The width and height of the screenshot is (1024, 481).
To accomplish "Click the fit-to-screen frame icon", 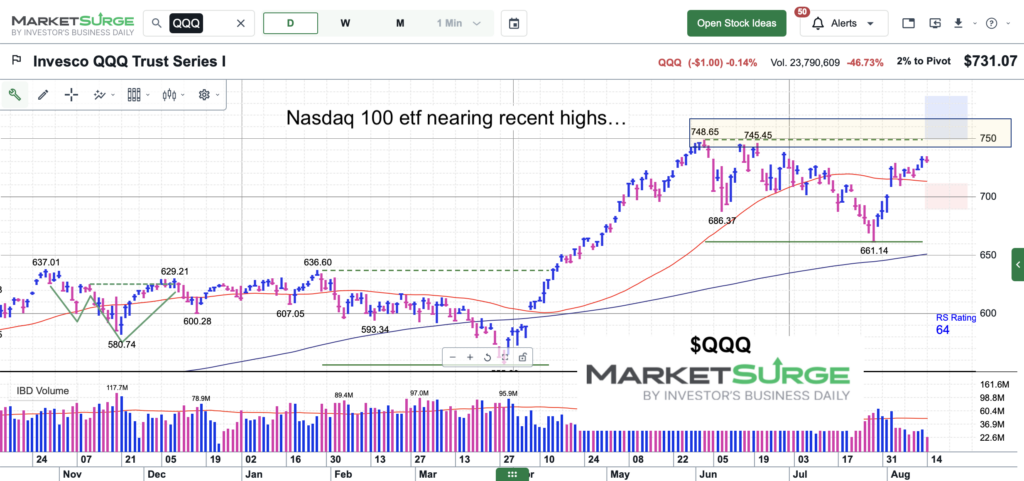I will pos(505,357).
